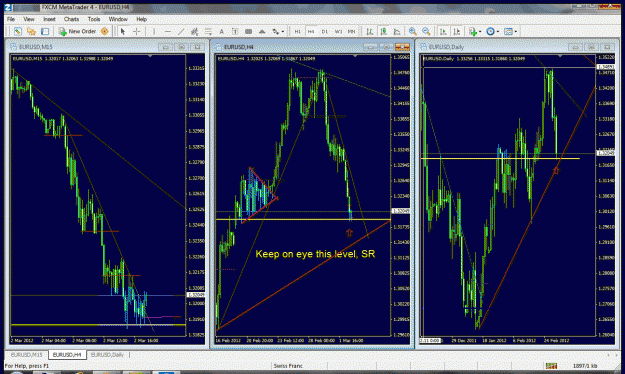Click 'Swiss Franc' in the status bar
Viewport: 625px width, 374px height.
click(x=288, y=366)
